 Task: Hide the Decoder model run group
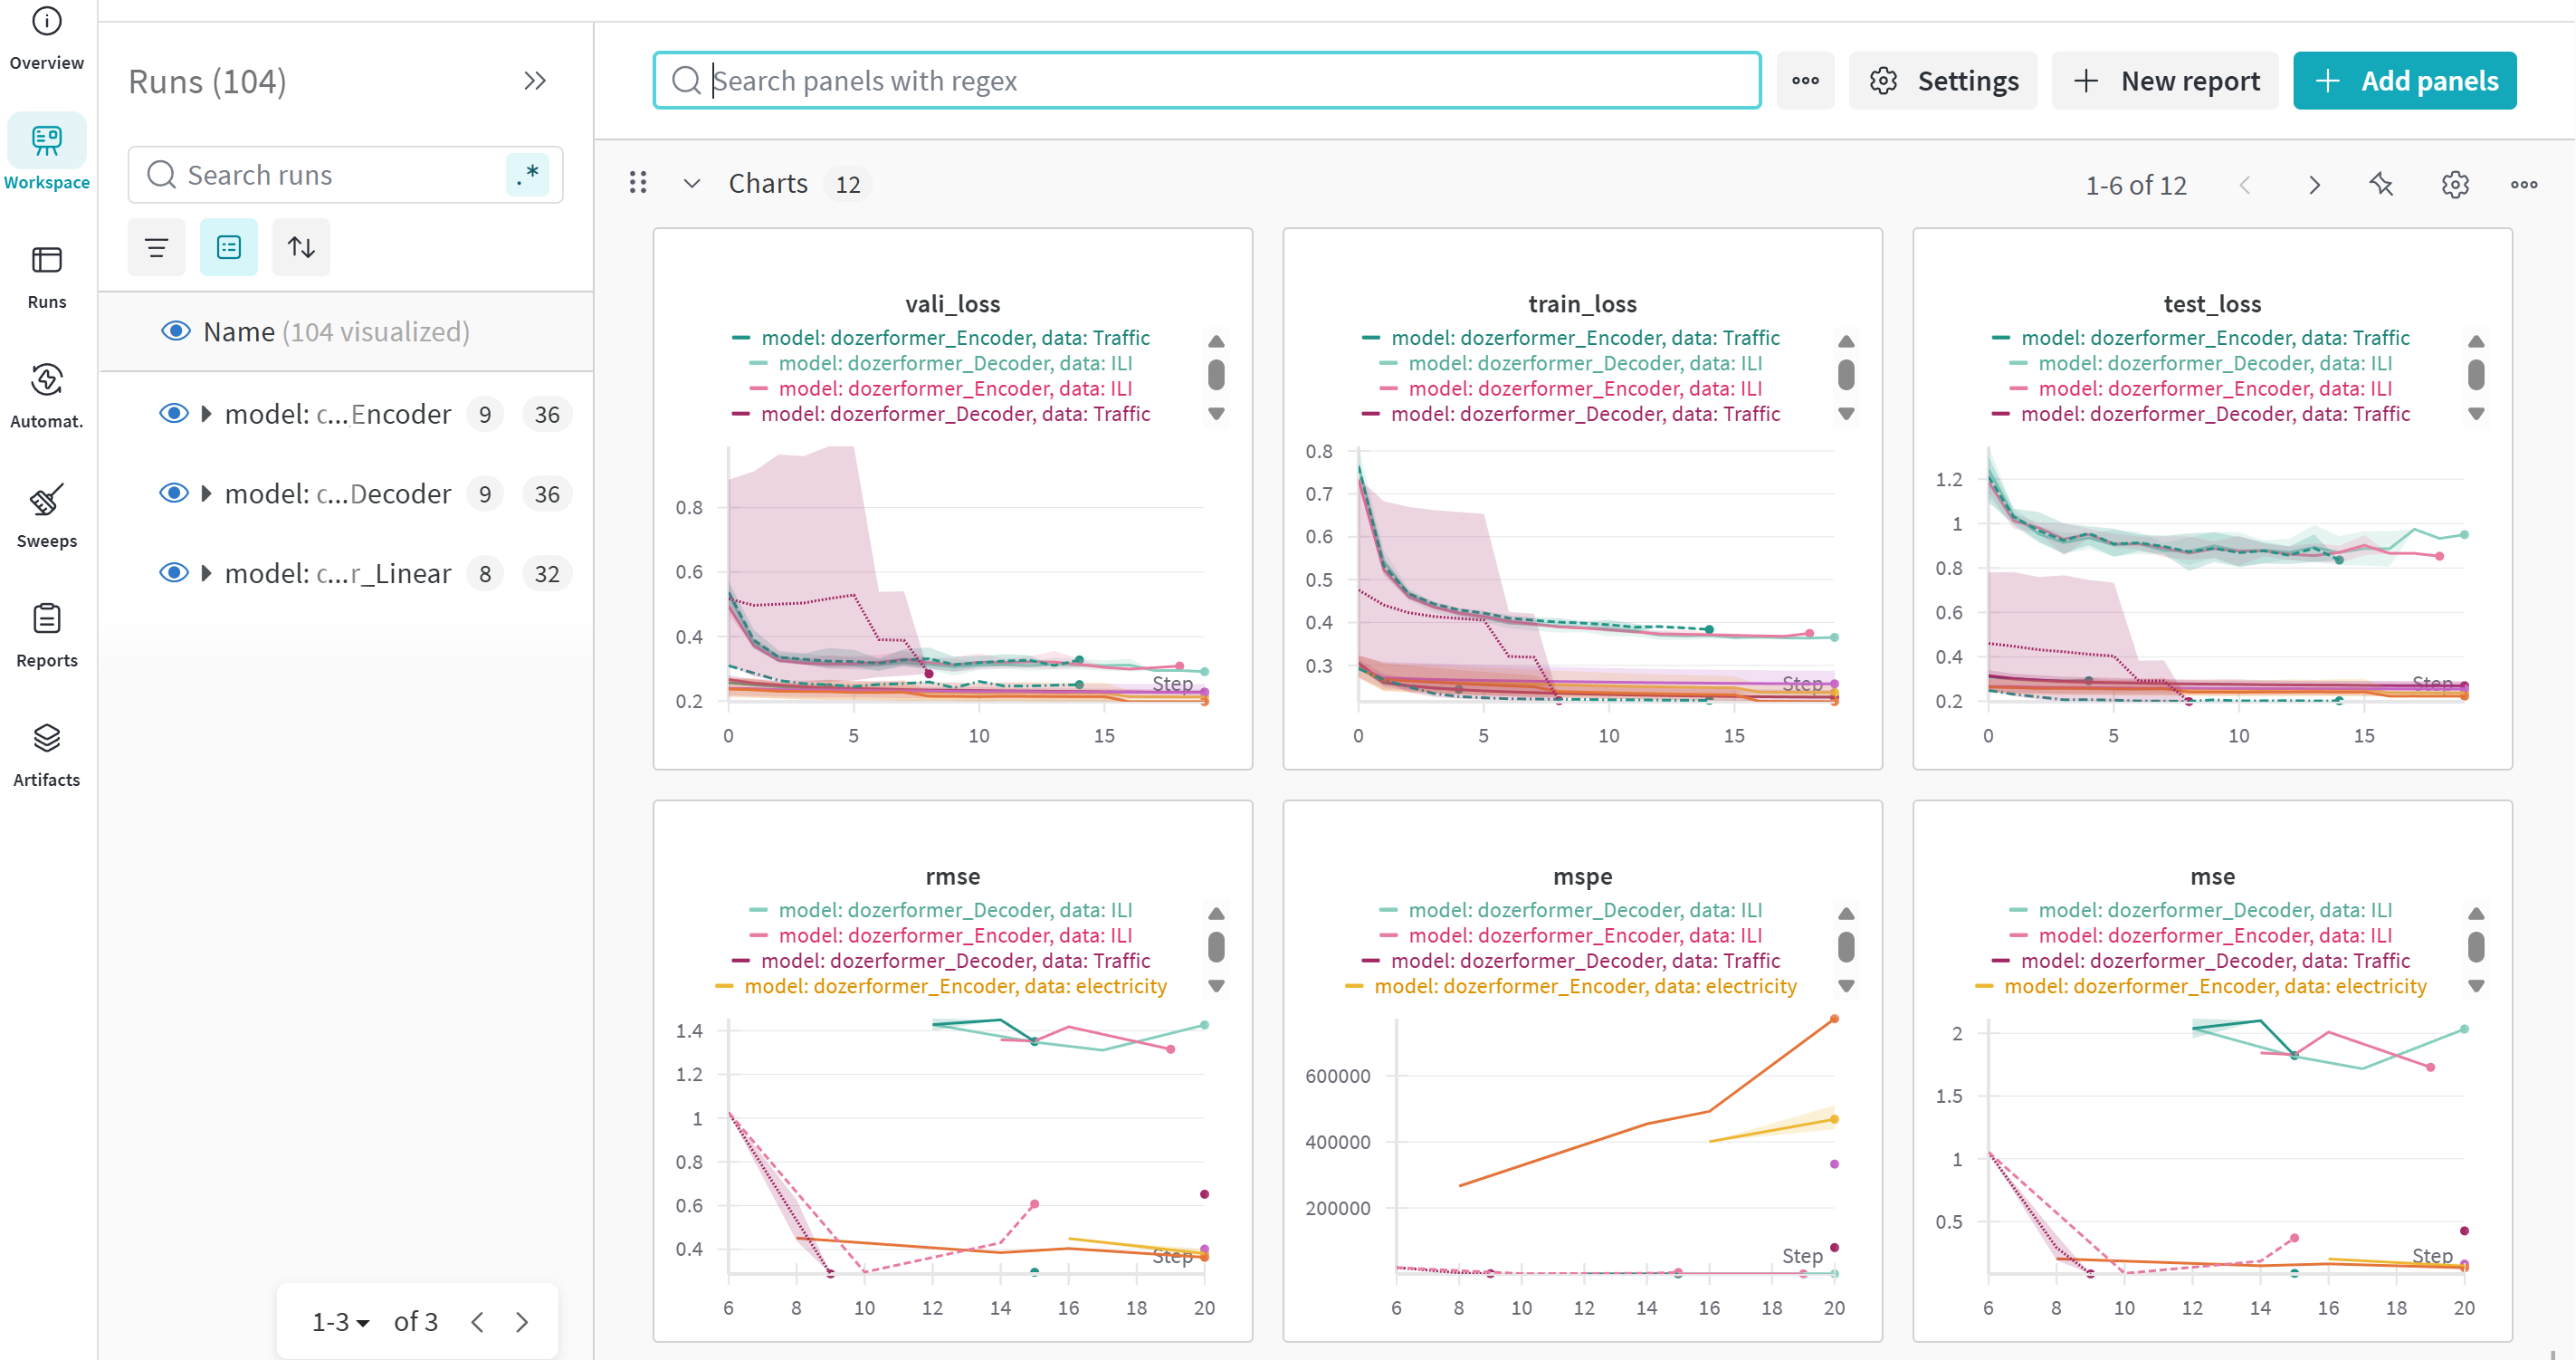pos(174,493)
